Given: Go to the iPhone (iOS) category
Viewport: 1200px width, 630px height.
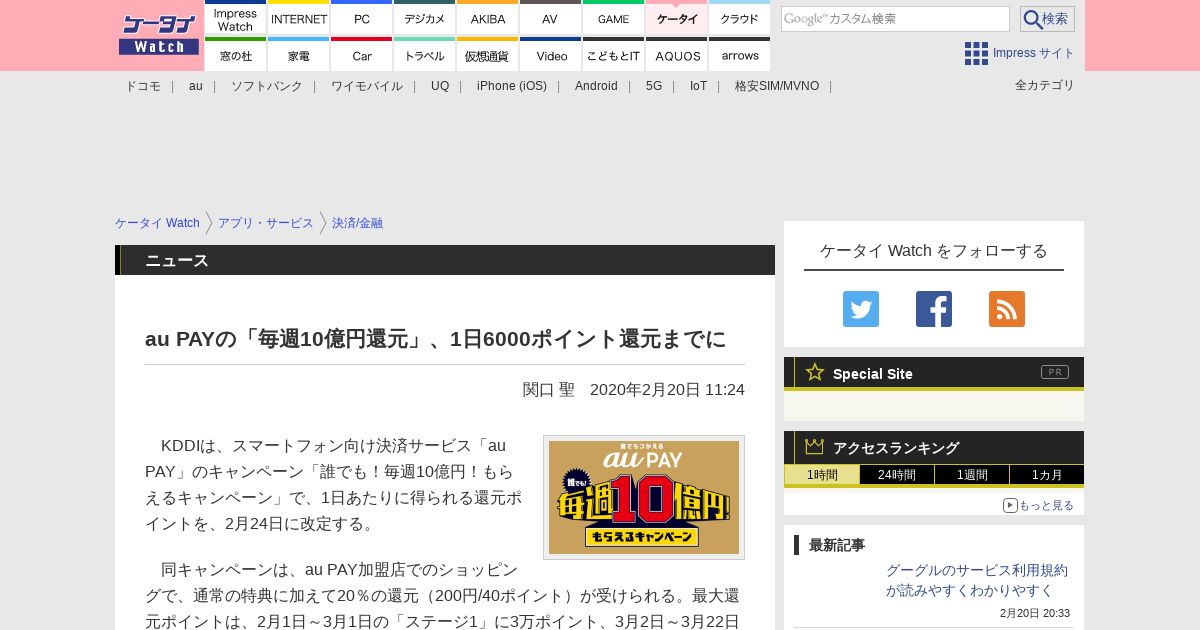Looking at the screenshot, I should (x=512, y=86).
